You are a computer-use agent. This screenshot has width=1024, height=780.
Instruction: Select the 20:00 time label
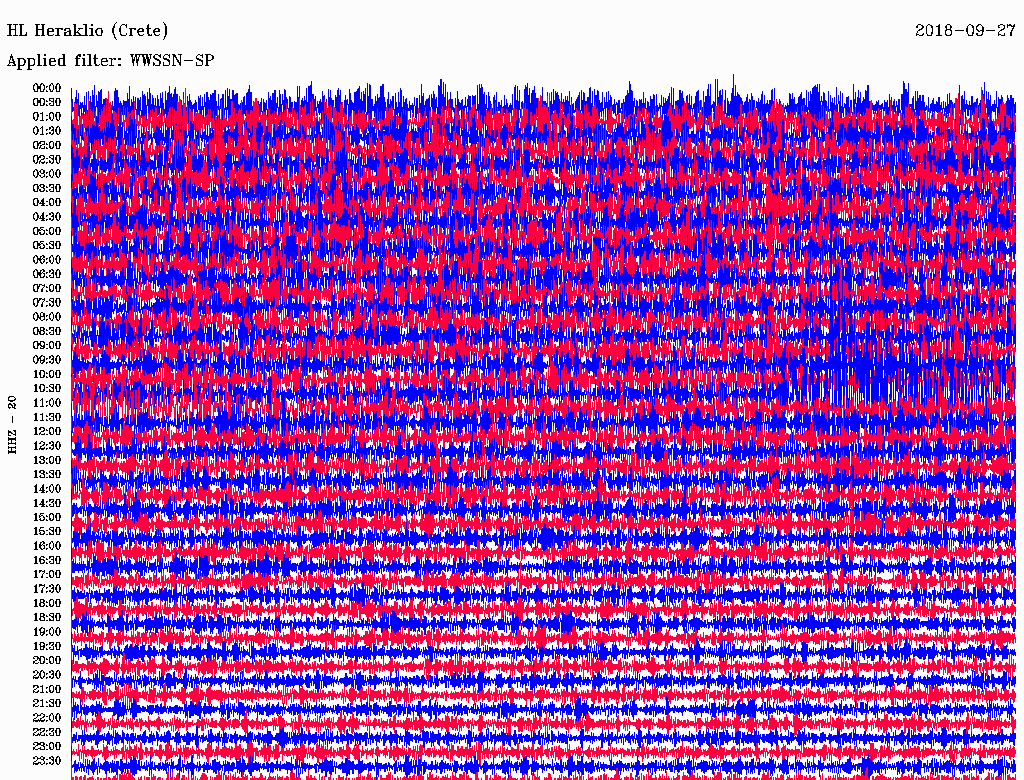click(46, 660)
